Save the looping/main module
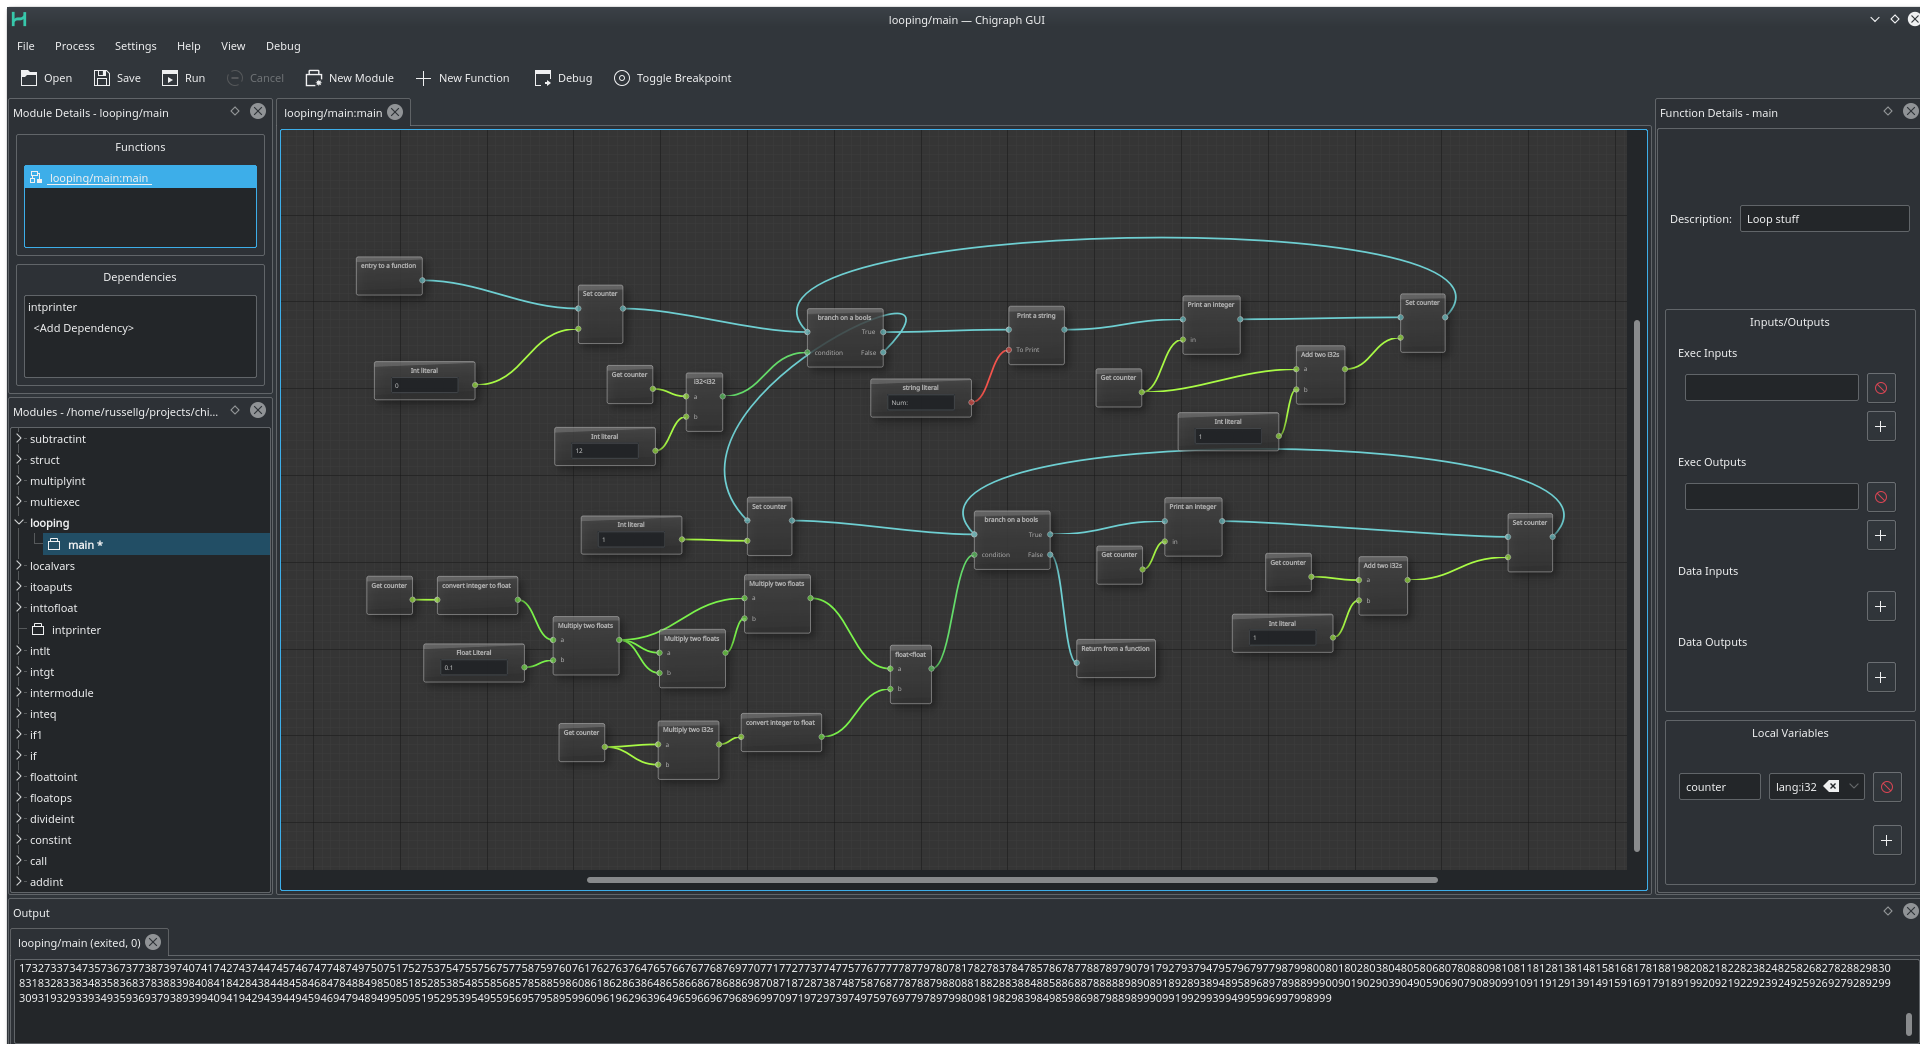 tap(116, 78)
